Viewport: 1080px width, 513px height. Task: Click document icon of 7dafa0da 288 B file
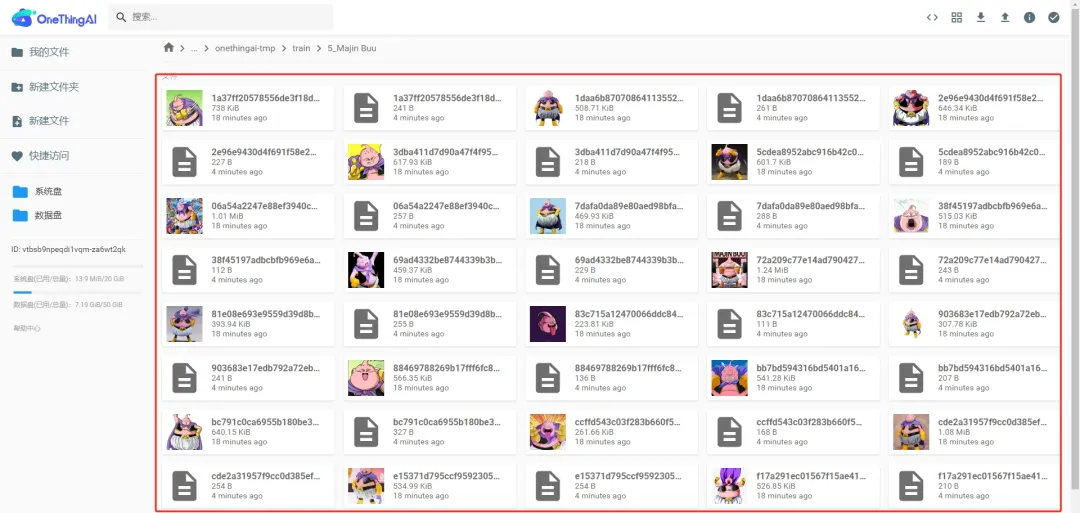(x=730, y=216)
